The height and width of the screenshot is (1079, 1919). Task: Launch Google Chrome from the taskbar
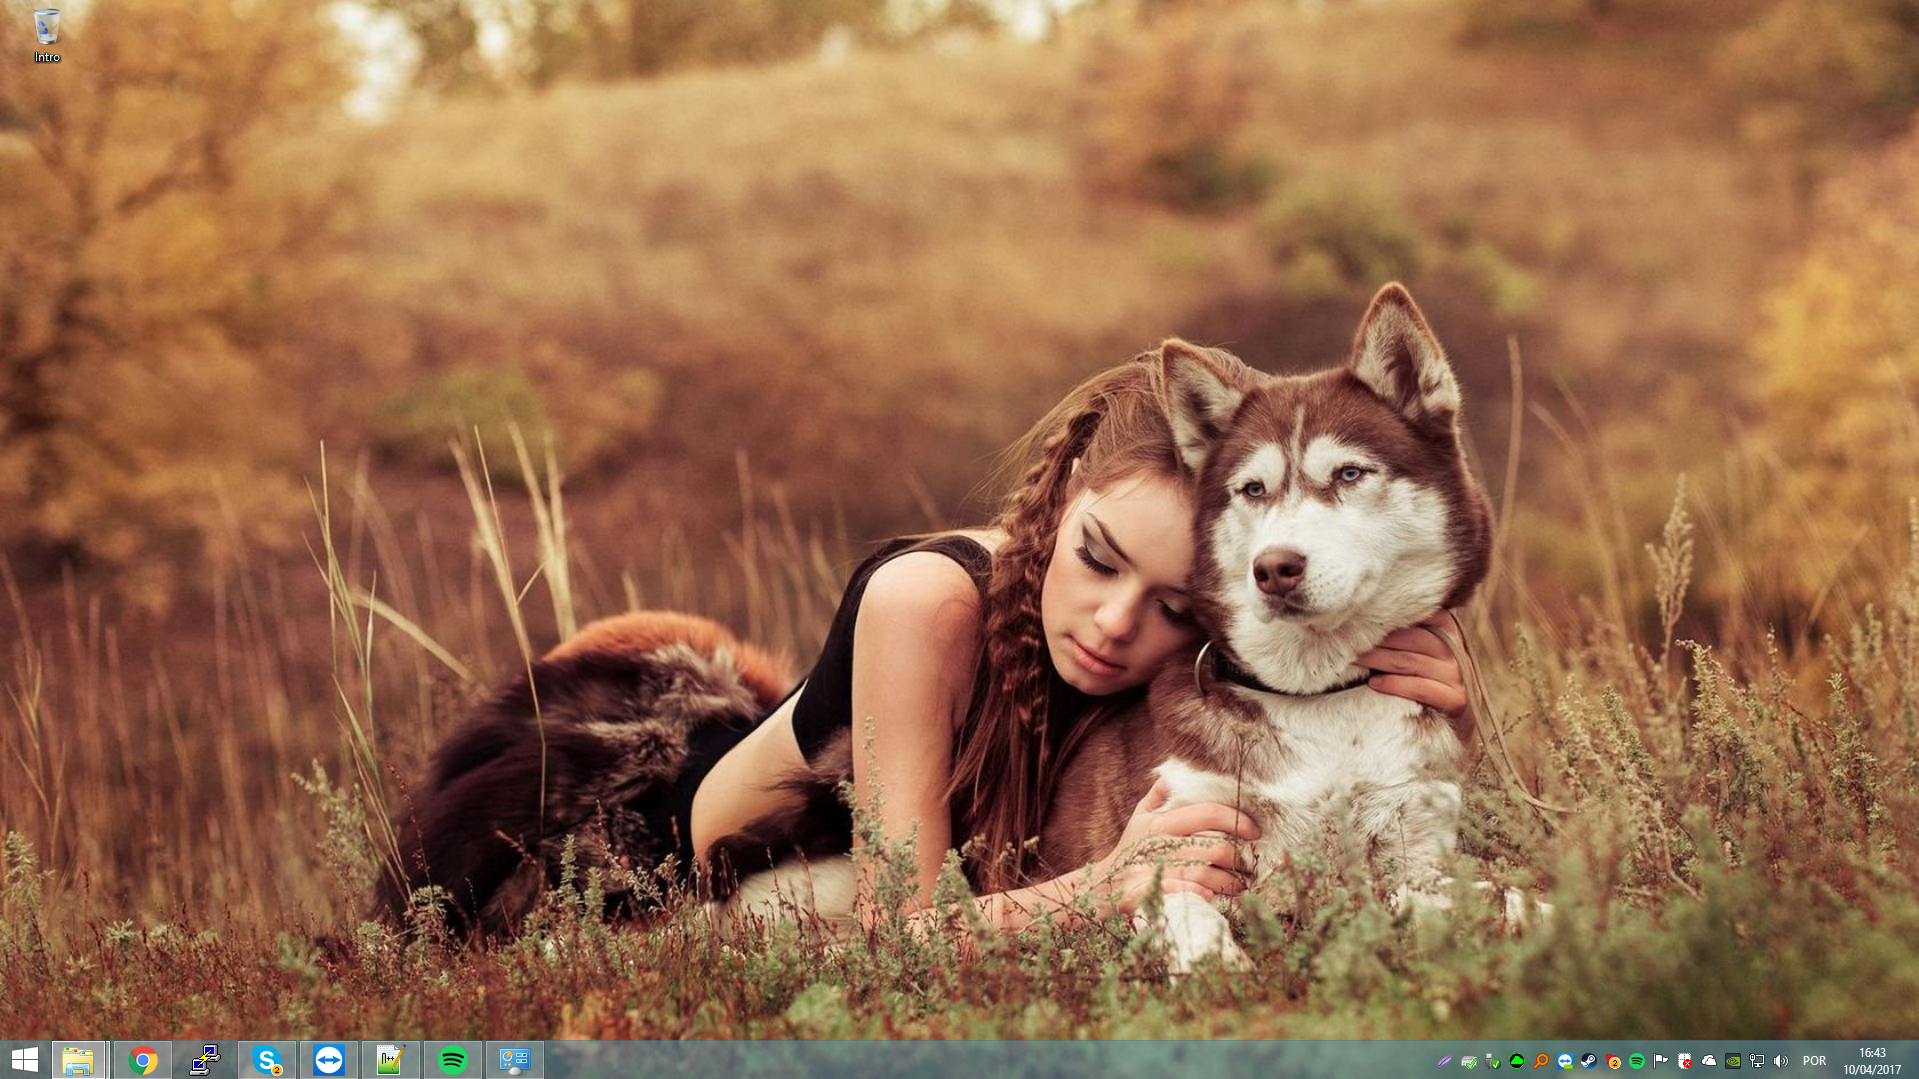click(x=143, y=1060)
